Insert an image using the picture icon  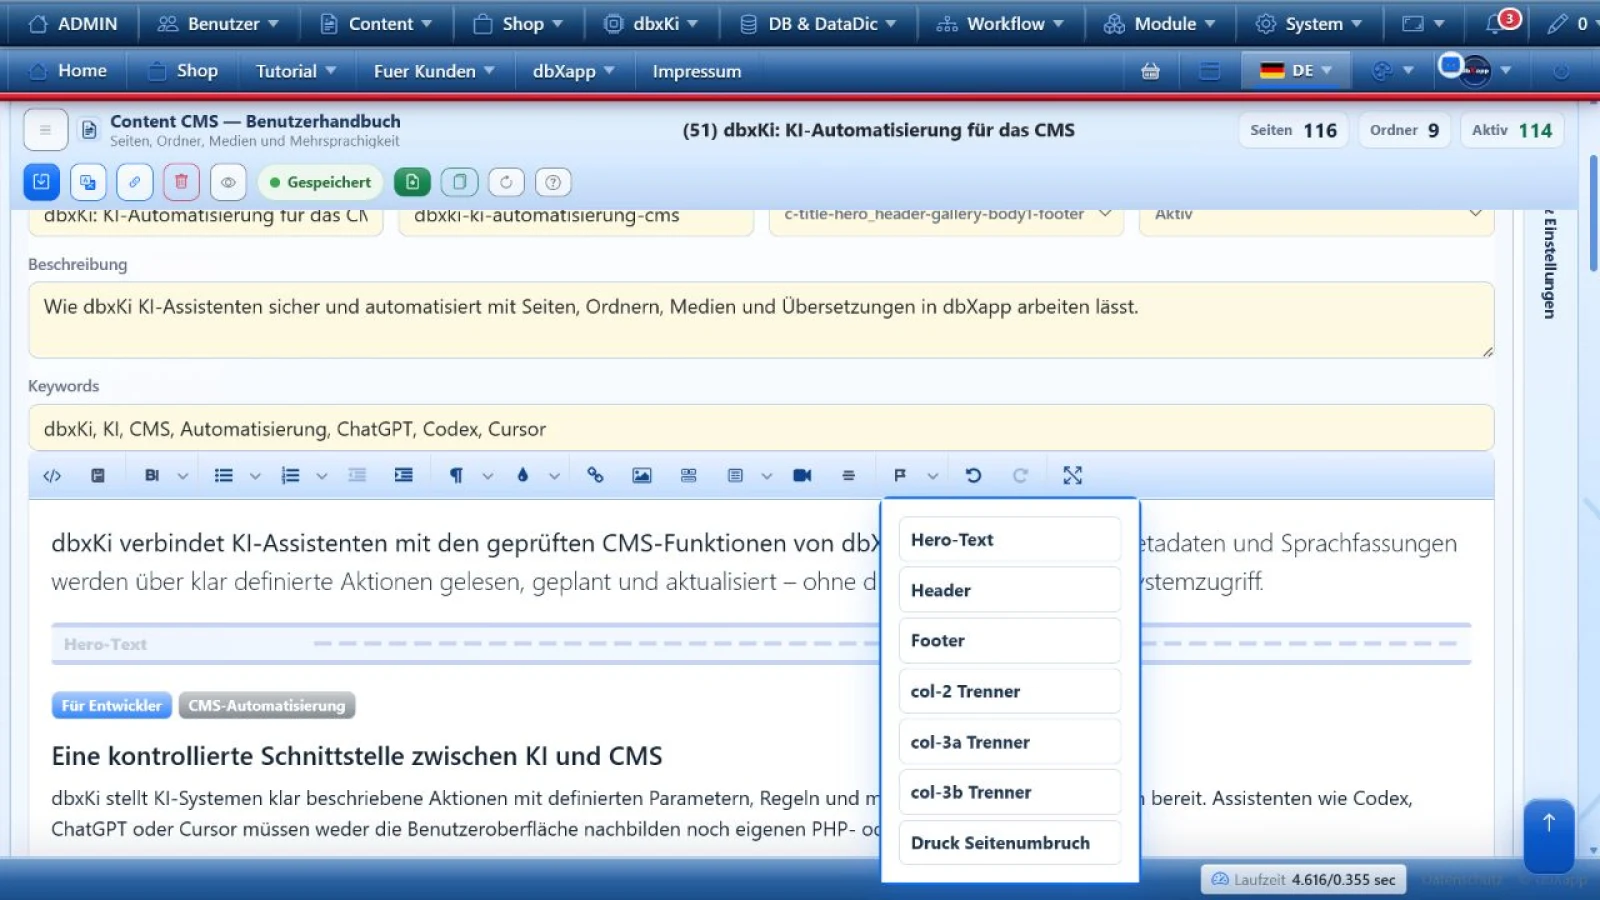642,476
